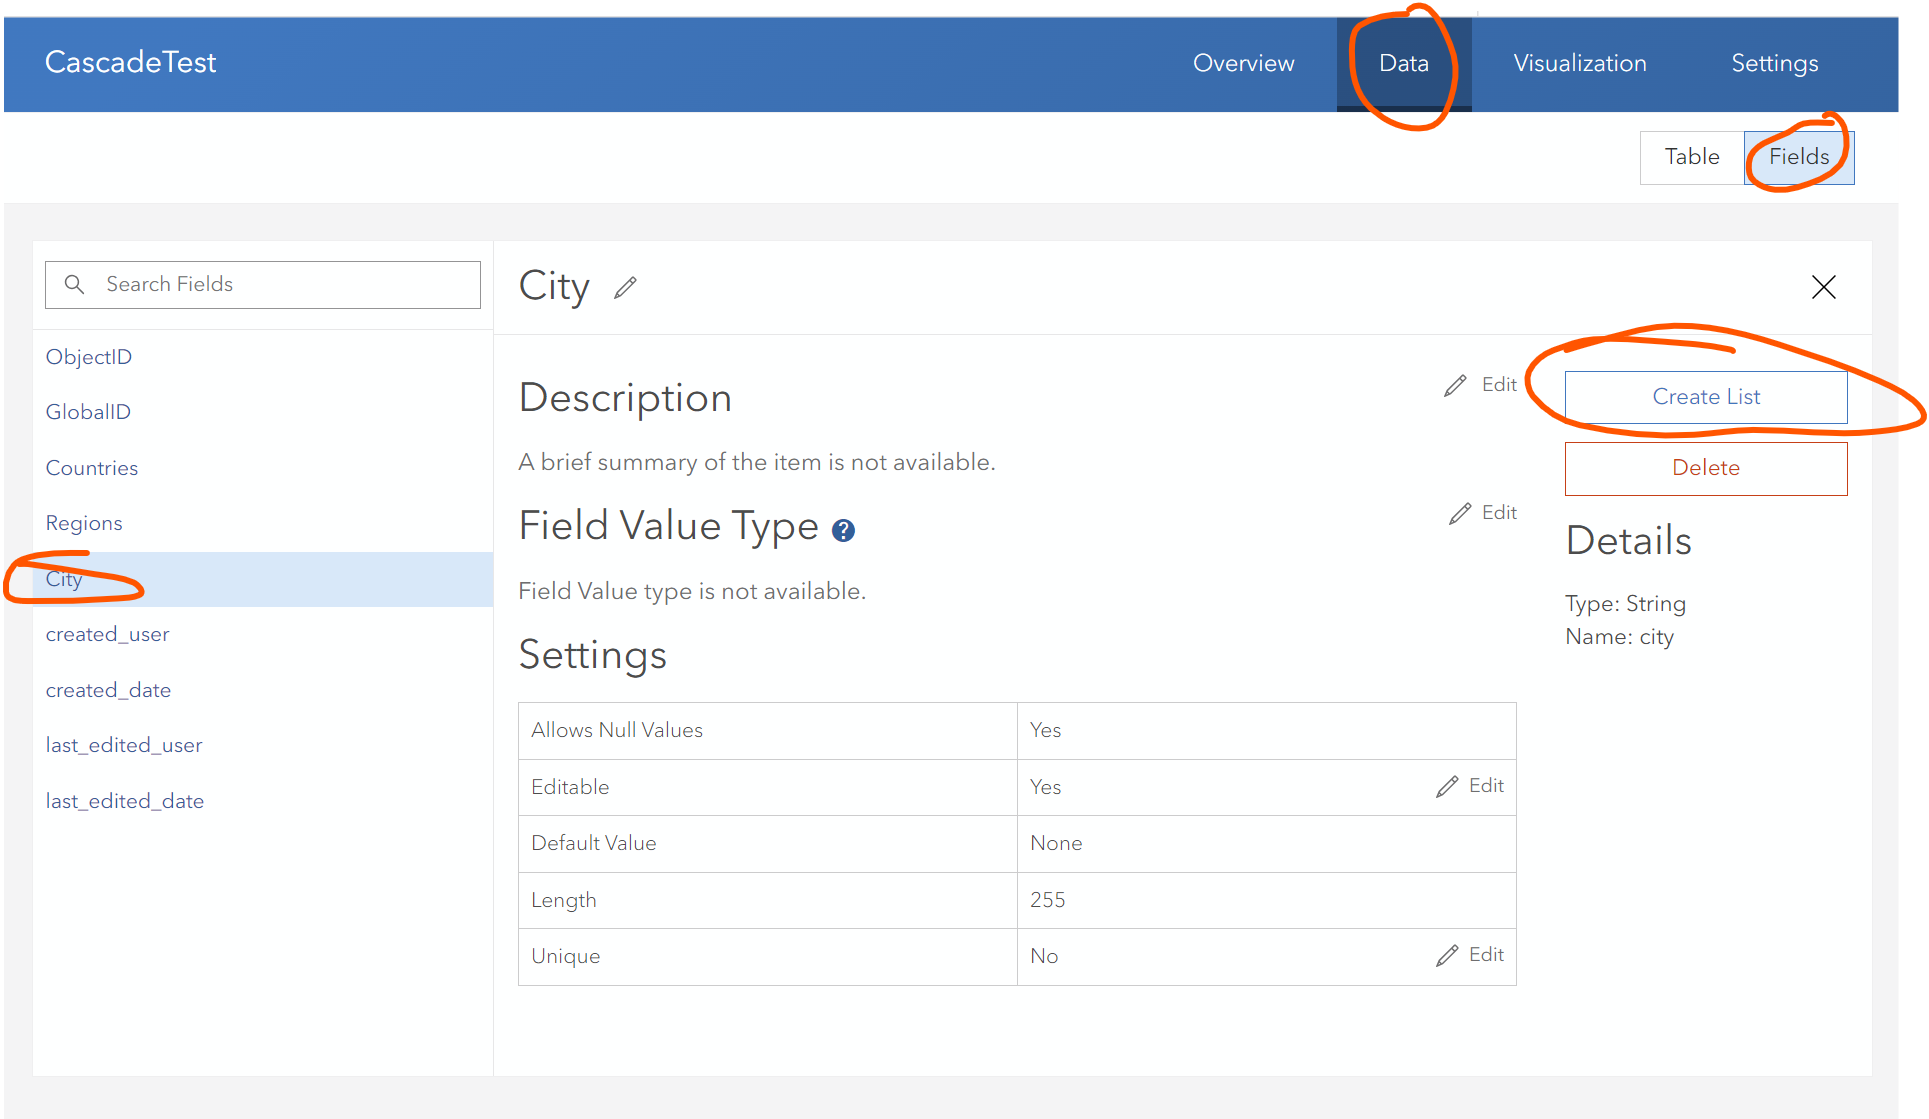Select the Regions field
The image size is (1929, 1119).
84,522
